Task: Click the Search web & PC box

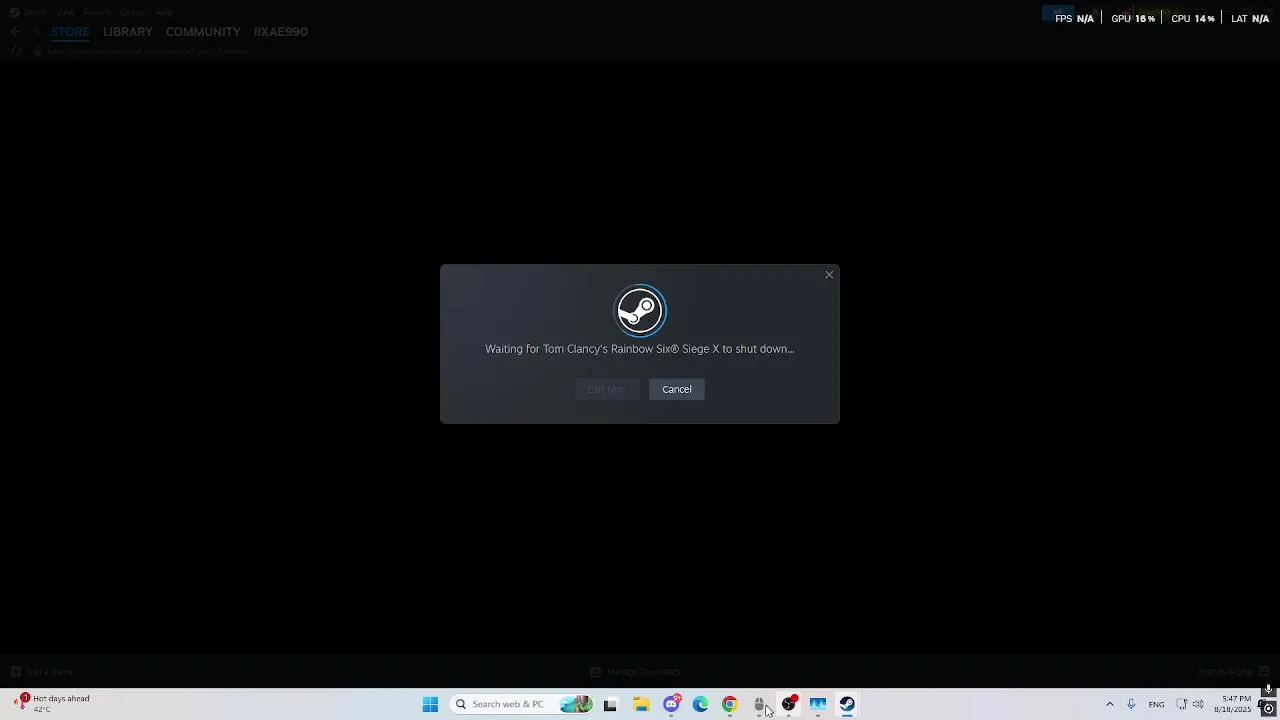Action: coord(520,704)
